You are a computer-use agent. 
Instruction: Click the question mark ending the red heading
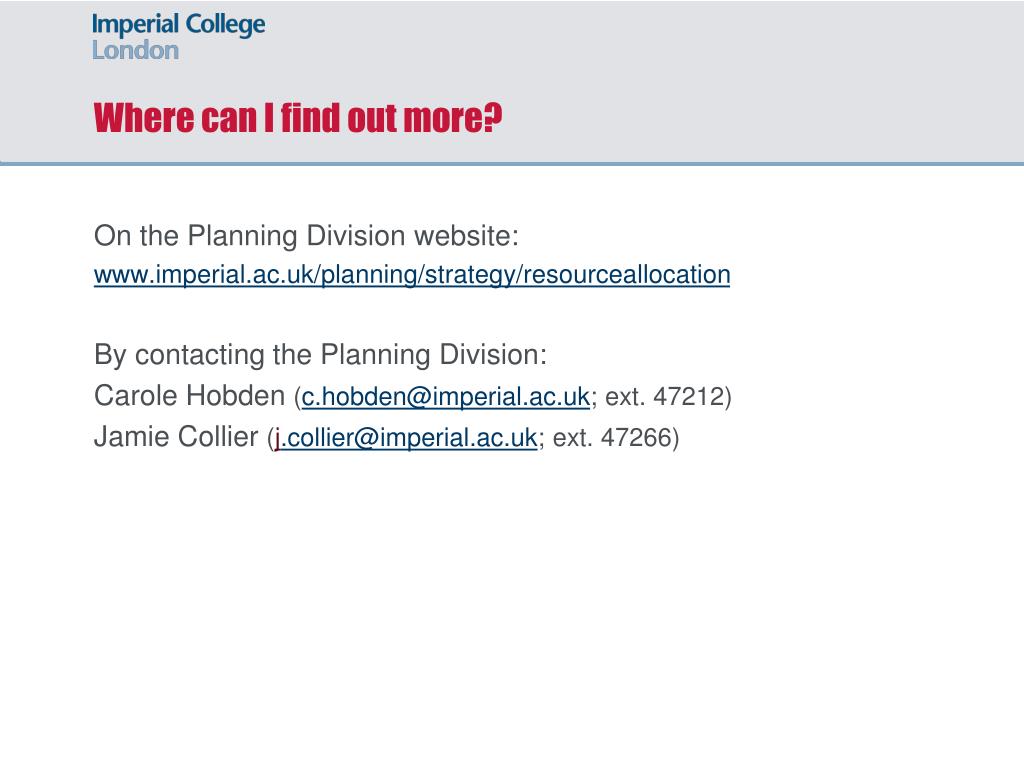pyautogui.click(x=494, y=118)
